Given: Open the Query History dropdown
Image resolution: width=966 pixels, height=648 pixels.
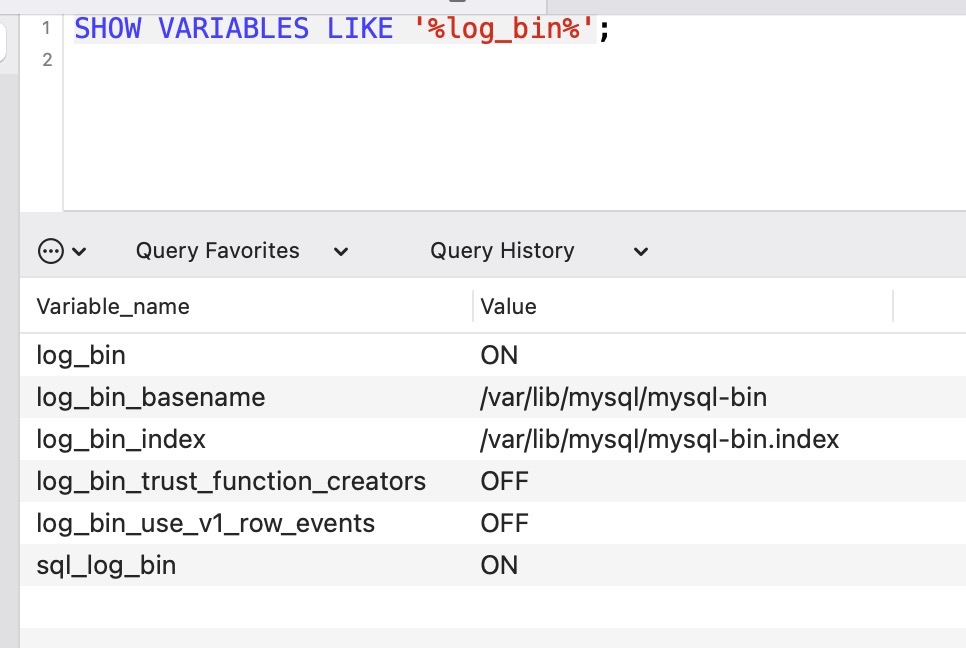Looking at the screenshot, I should (x=539, y=251).
